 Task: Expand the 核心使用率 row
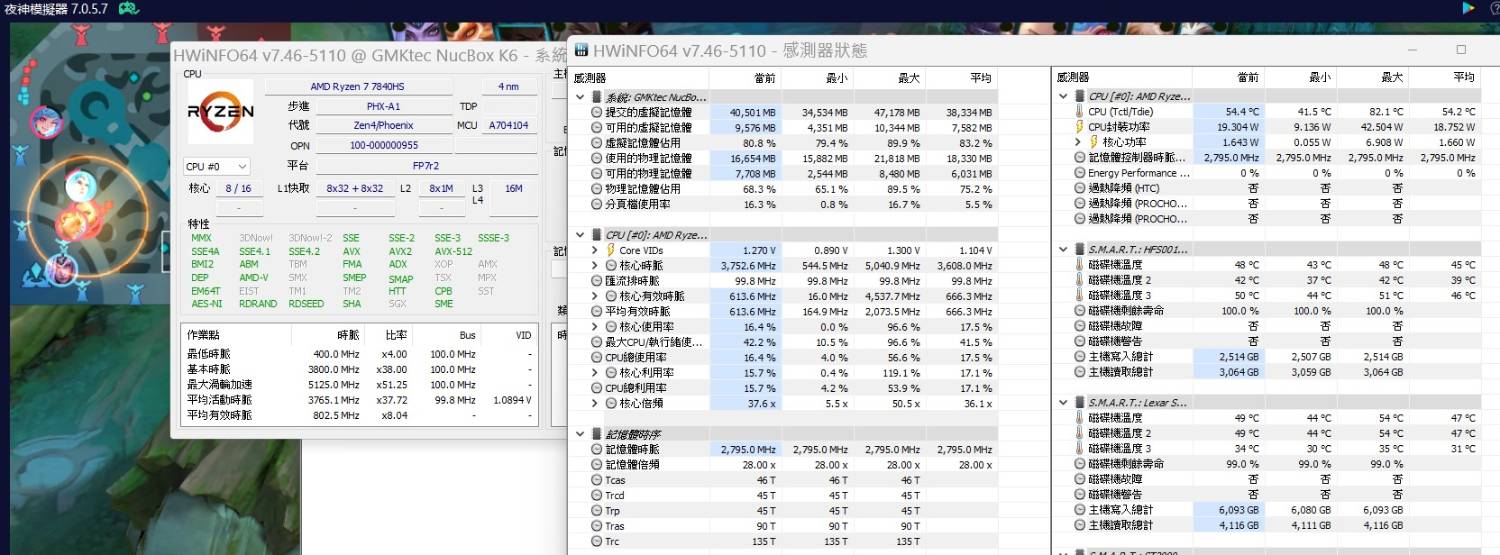(x=596, y=327)
